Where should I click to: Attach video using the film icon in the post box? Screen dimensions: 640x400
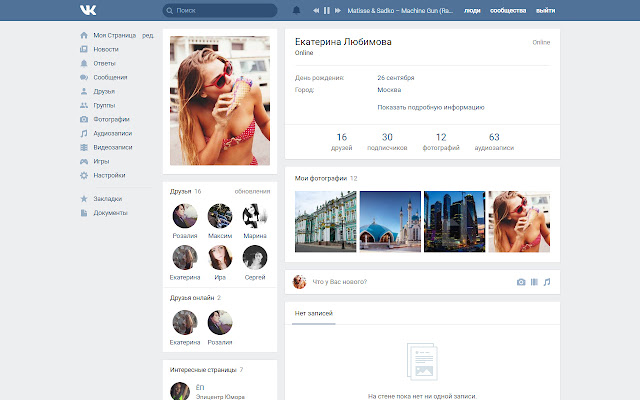coord(534,282)
